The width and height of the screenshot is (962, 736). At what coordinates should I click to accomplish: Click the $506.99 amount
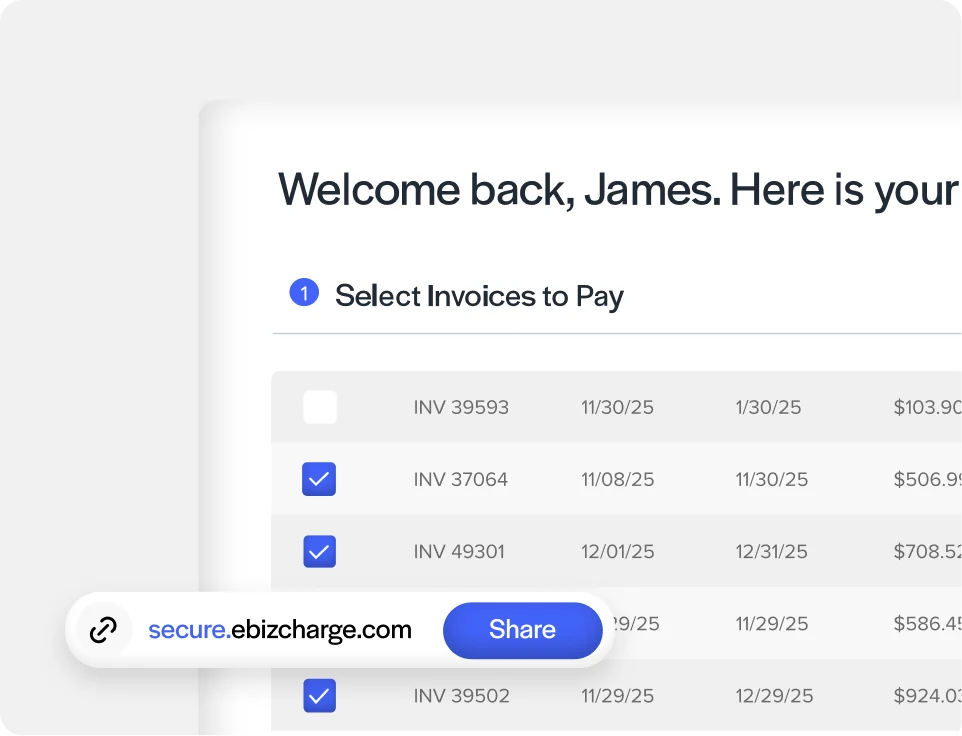click(927, 479)
